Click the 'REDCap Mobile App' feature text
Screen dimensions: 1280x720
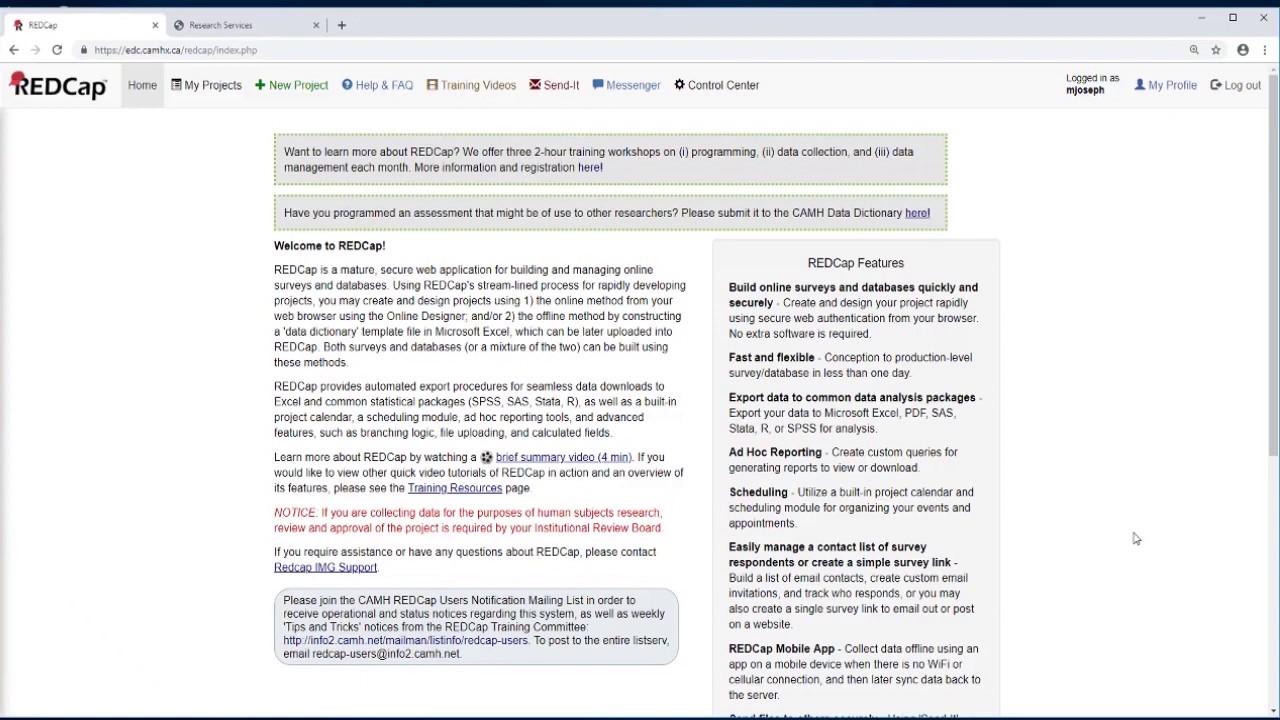782,649
